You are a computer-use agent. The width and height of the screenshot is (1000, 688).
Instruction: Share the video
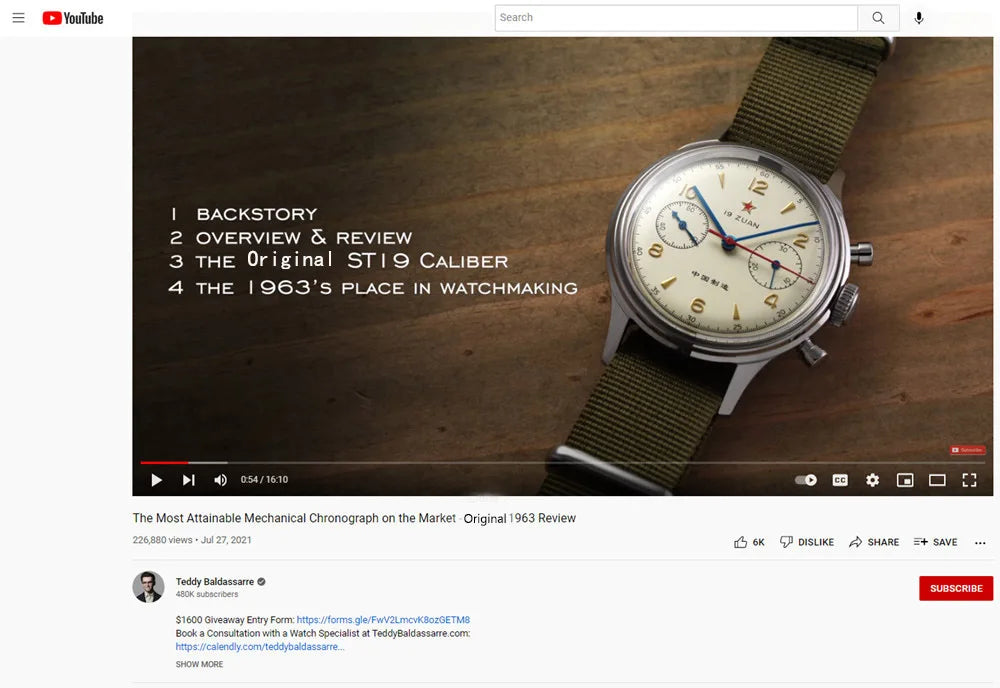point(874,541)
